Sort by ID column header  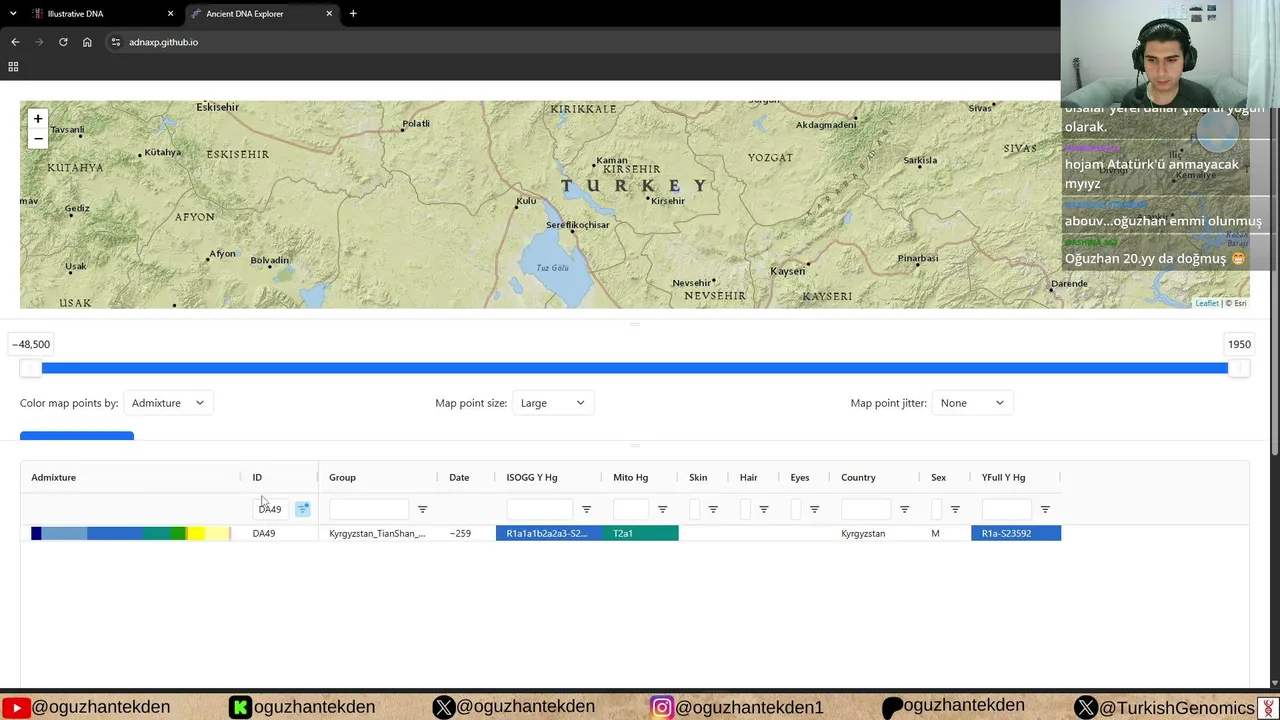257,477
